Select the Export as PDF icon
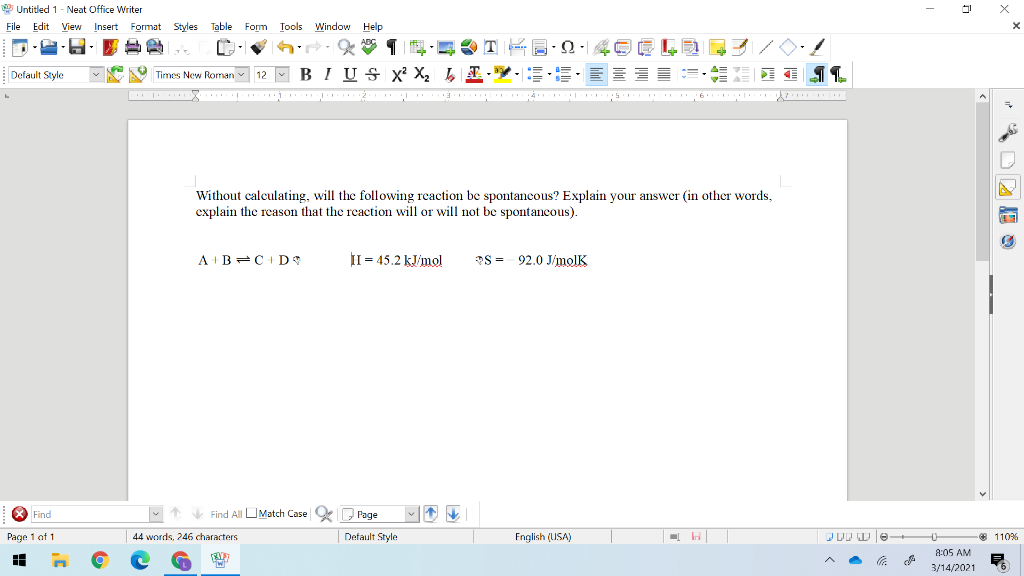This screenshot has width=1024, height=576. click(109, 46)
